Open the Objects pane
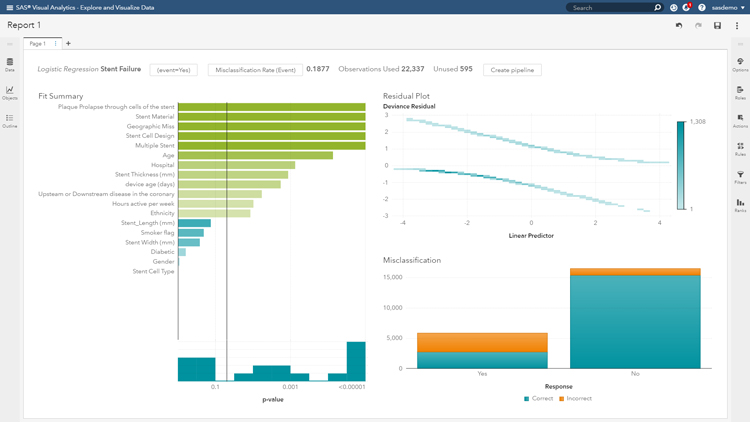750x422 pixels. click(10, 93)
